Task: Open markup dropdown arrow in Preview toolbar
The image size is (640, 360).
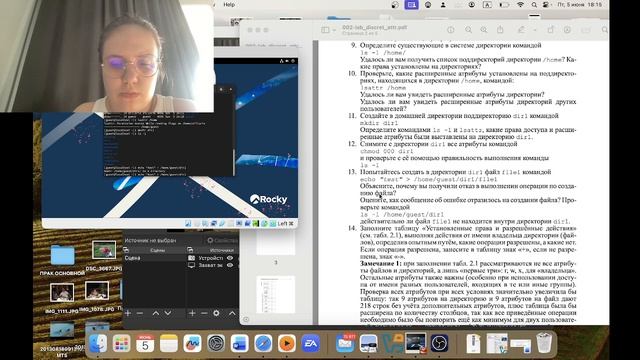Action: click(x=534, y=30)
